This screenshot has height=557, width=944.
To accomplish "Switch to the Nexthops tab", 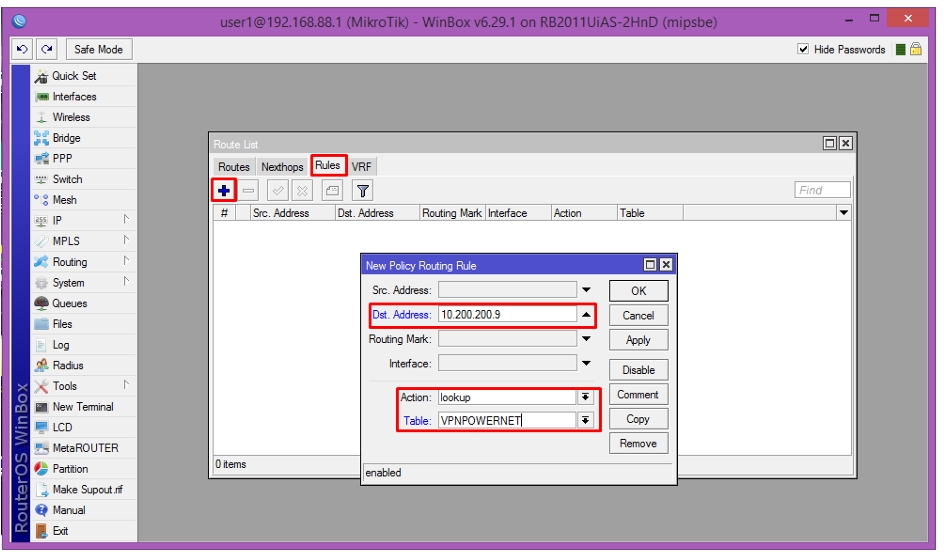I will point(282,167).
